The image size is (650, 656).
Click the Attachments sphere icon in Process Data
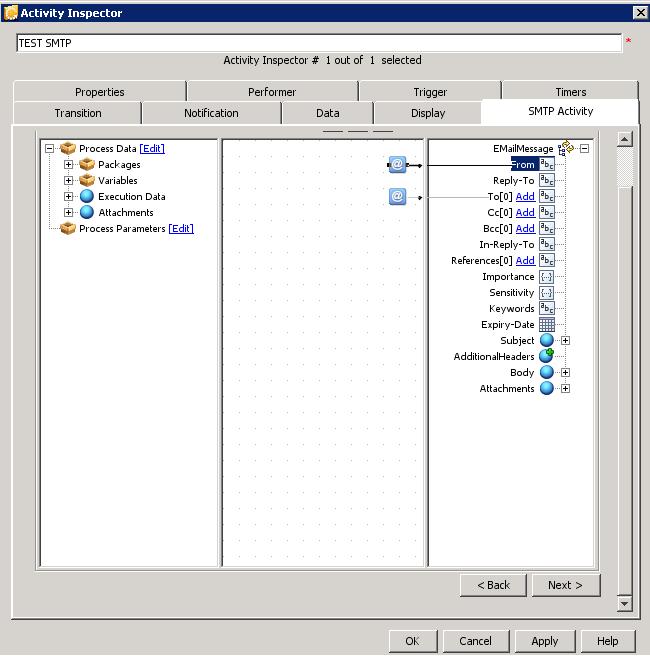pos(87,212)
